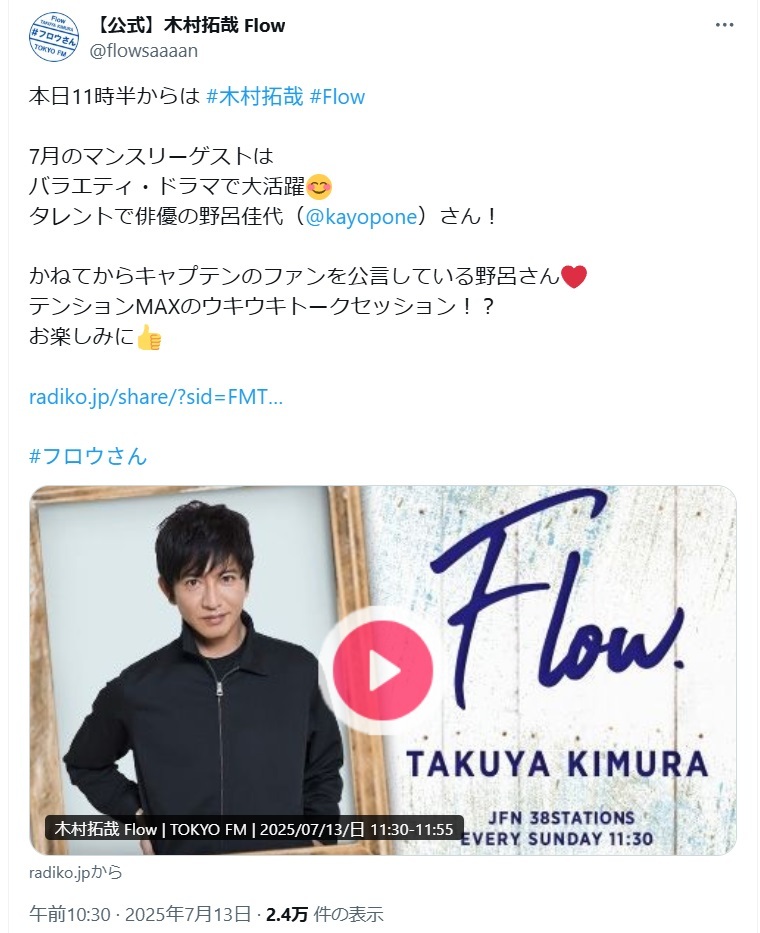This screenshot has height=933, width=760.
Task: Click the thumbs up emoji
Action: 149,337
